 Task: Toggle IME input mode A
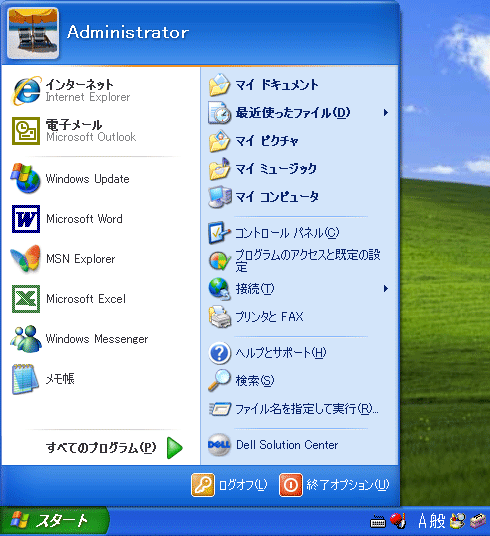click(423, 521)
